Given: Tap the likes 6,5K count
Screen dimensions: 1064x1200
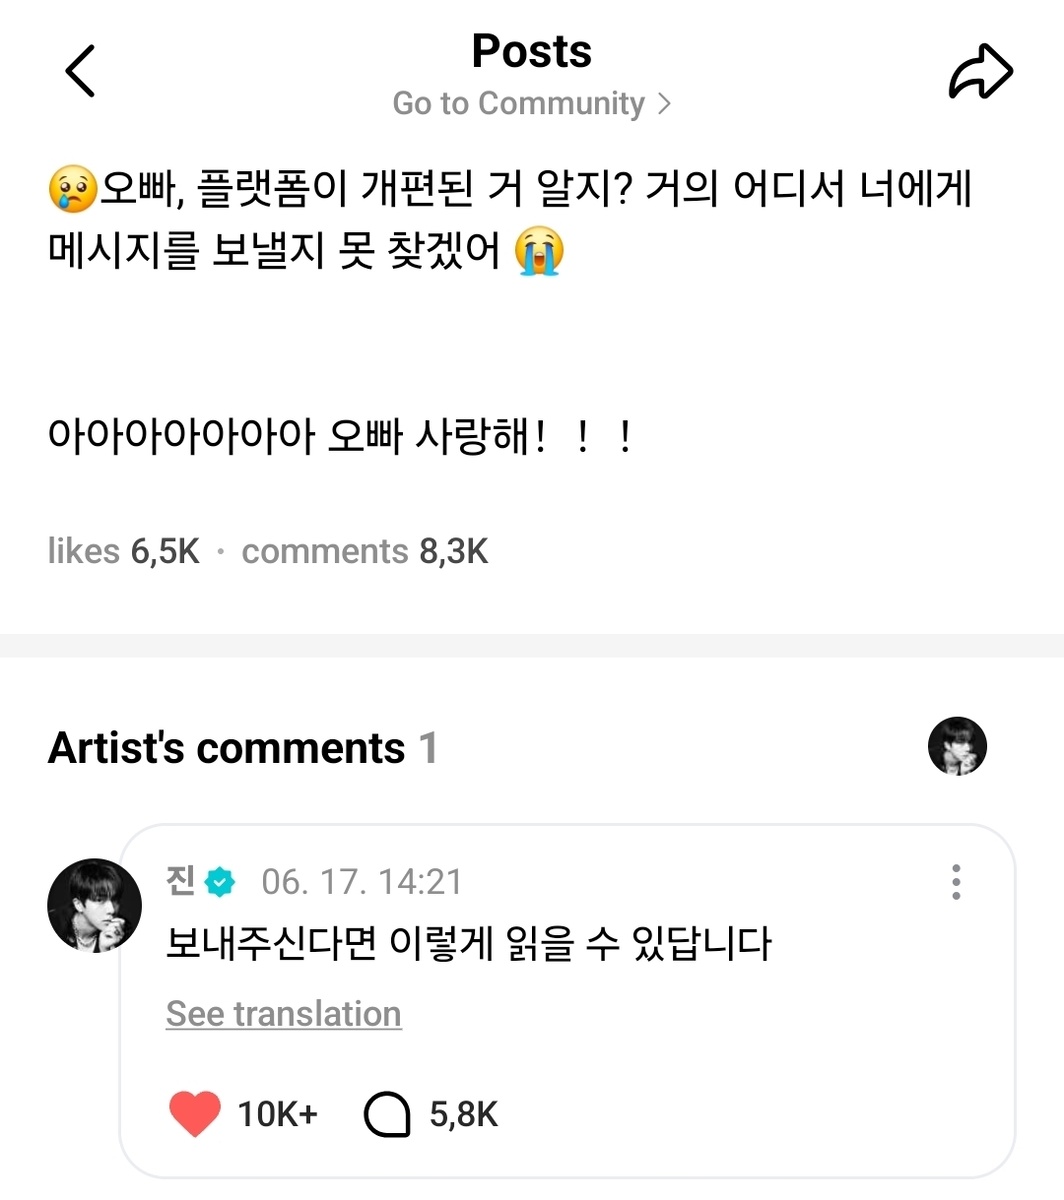Looking at the screenshot, I should tap(124, 551).
